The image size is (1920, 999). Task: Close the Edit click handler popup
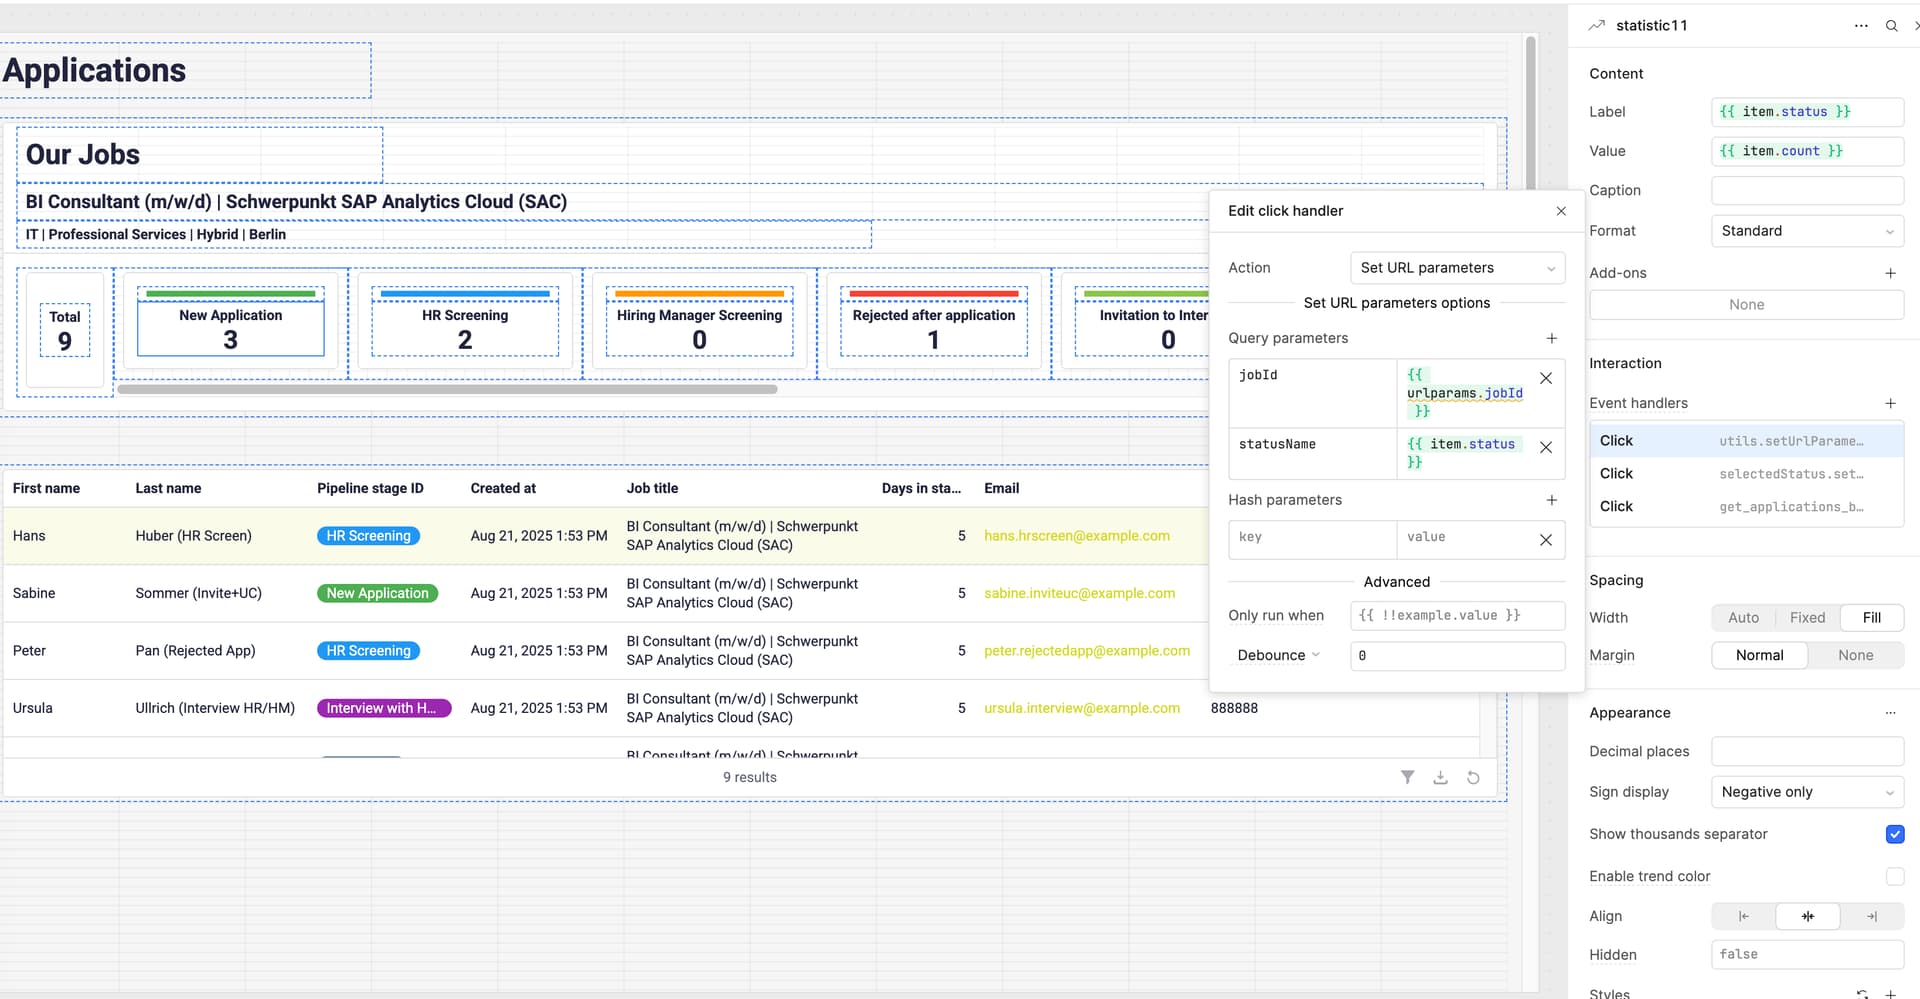[x=1561, y=211]
